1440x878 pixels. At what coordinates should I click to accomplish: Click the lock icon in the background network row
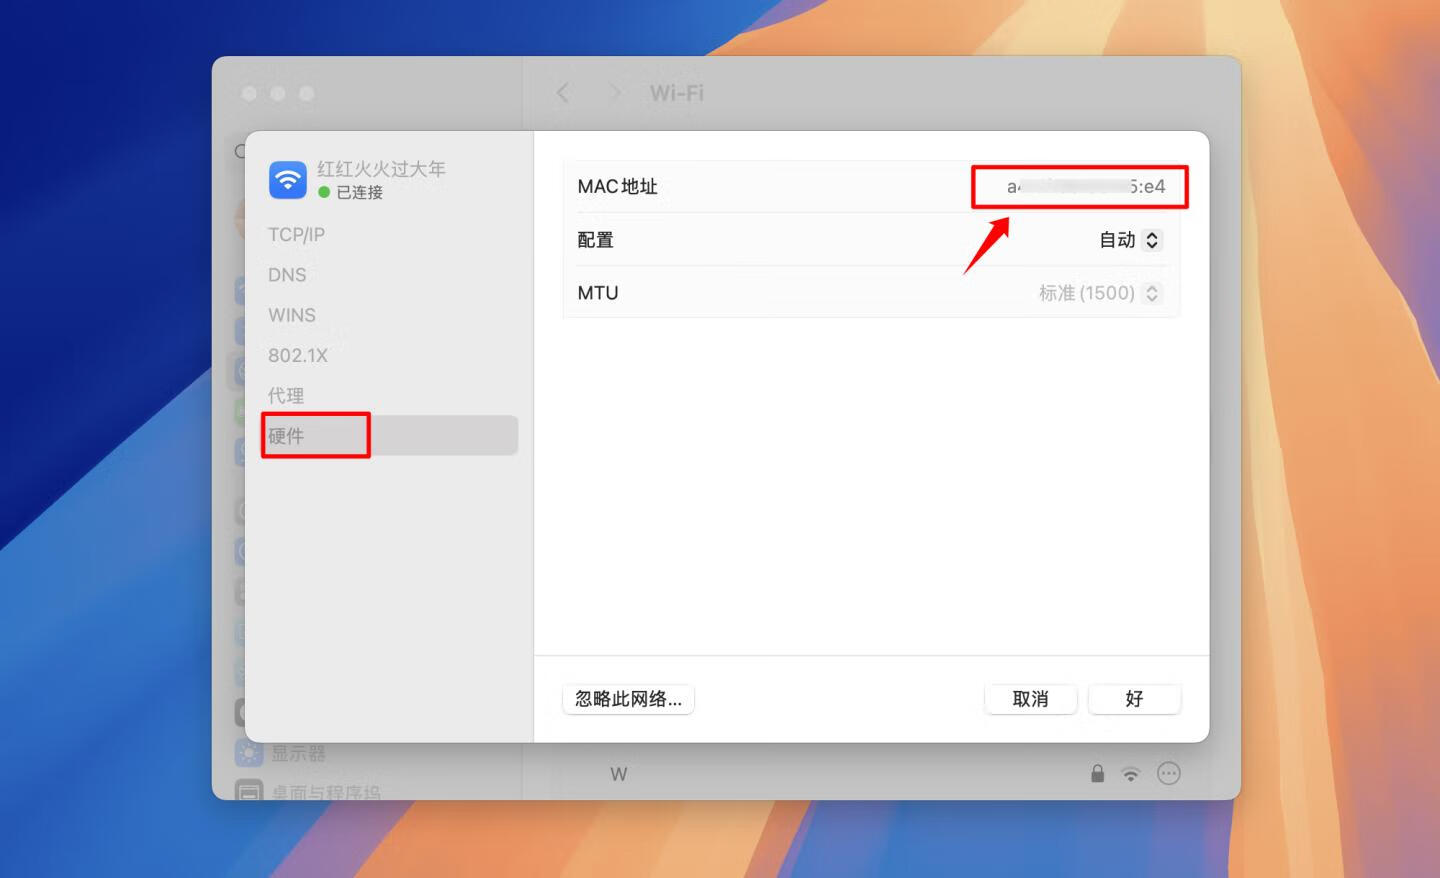pyautogui.click(x=1097, y=774)
